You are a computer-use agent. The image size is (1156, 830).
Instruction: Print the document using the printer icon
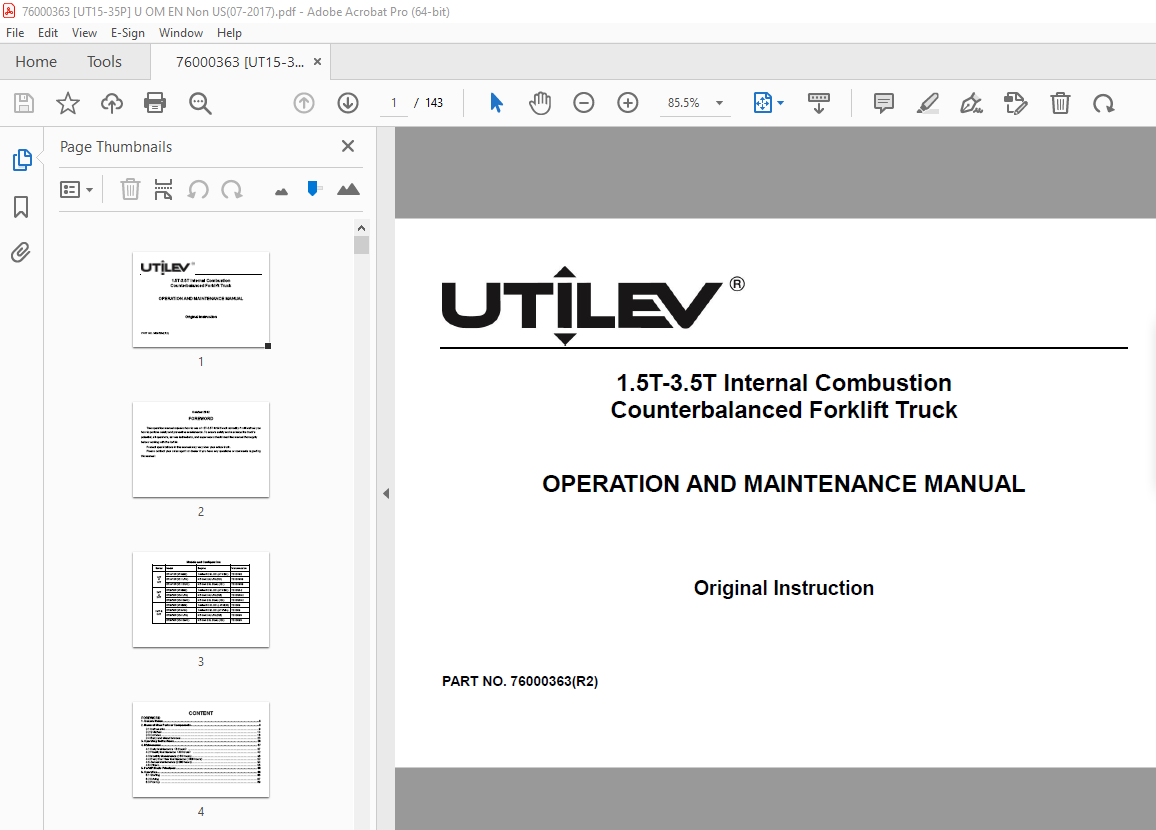[155, 103]
